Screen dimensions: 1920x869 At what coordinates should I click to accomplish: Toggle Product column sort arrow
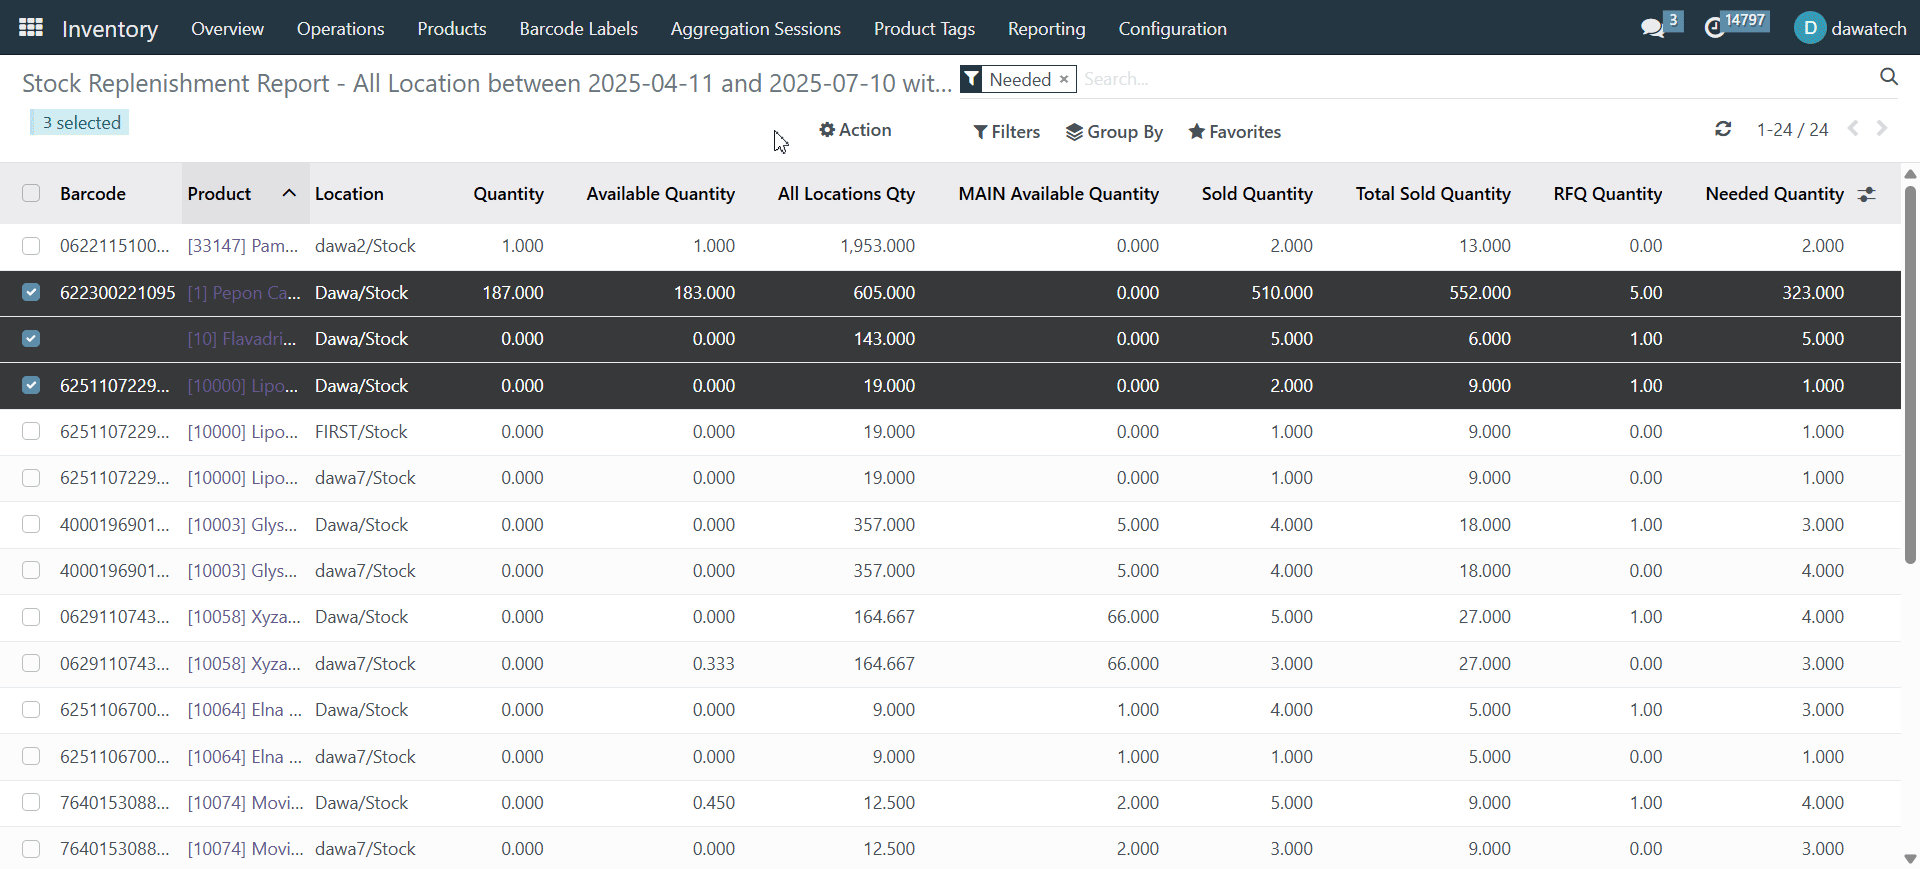pyautogui.click(x=289, y=193)
